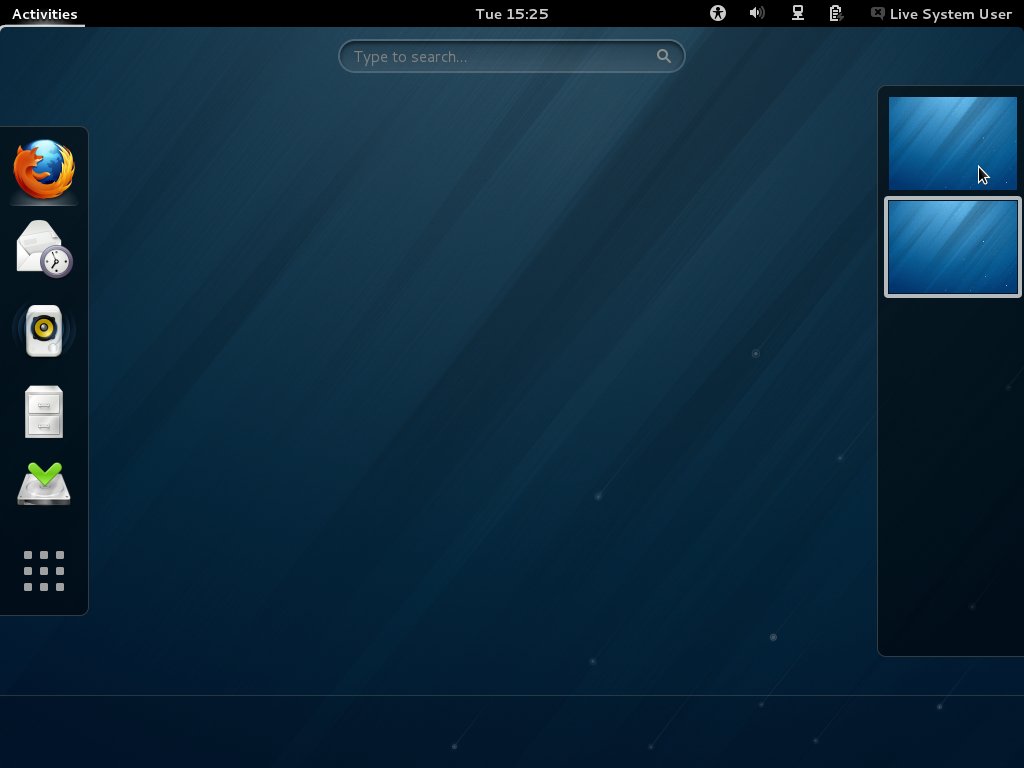Start the Rhythmbox music player
The image size is (1024, 768).
[x=44, y=330]
